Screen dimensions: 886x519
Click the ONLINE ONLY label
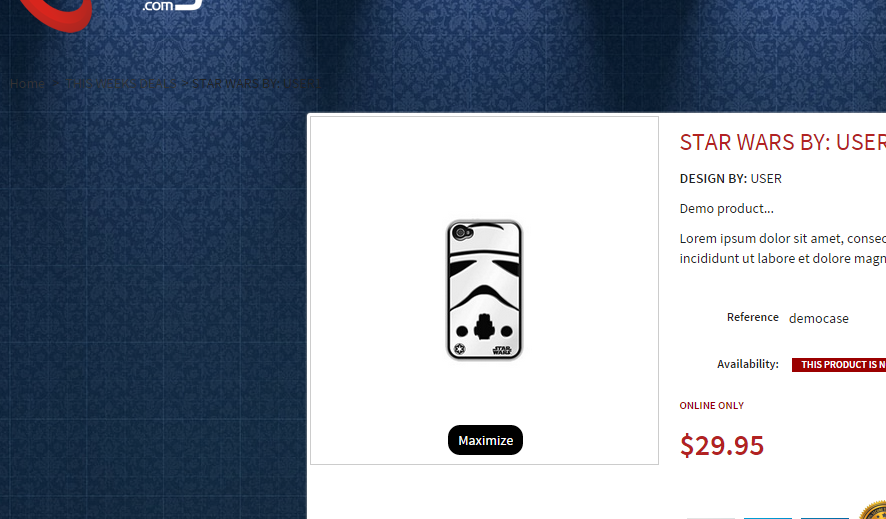point(711,405)
